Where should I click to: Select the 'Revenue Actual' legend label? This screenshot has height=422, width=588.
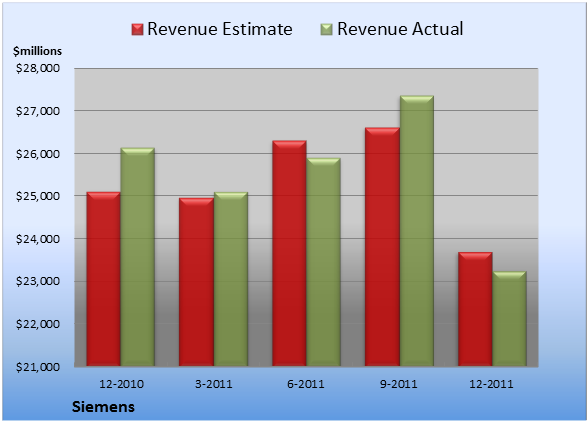pyautogui.click(x=400, y=29)
